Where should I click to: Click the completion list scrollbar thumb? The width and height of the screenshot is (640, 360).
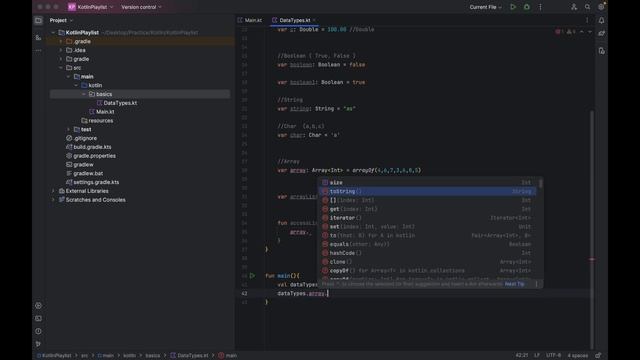tap(541, 183)
